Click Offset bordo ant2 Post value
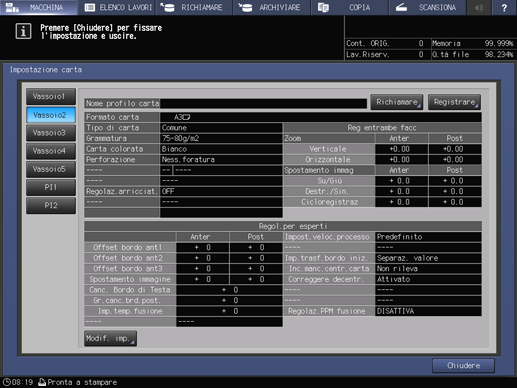 pyautogui.click(x=256, y=258)
